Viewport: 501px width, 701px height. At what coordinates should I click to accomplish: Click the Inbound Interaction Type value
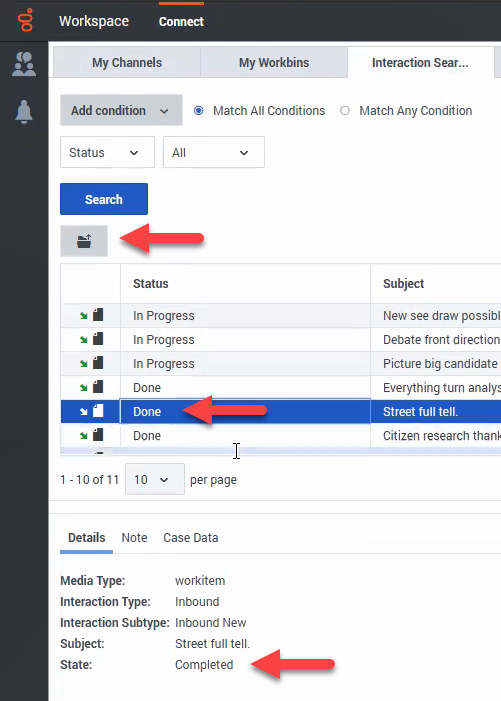197,602
